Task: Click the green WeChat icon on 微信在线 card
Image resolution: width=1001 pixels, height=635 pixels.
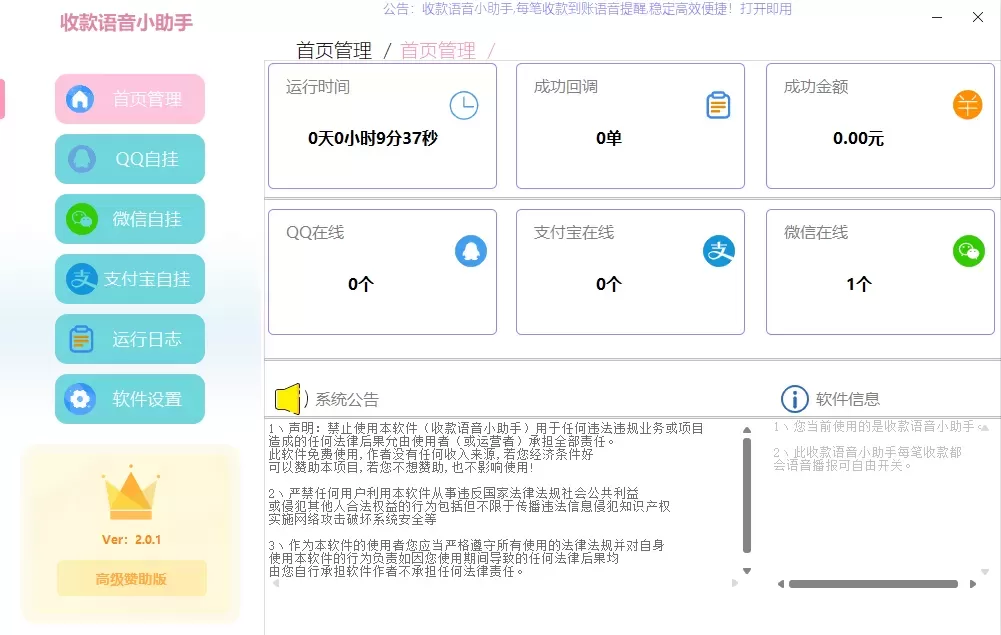Action: coord(967,250)
